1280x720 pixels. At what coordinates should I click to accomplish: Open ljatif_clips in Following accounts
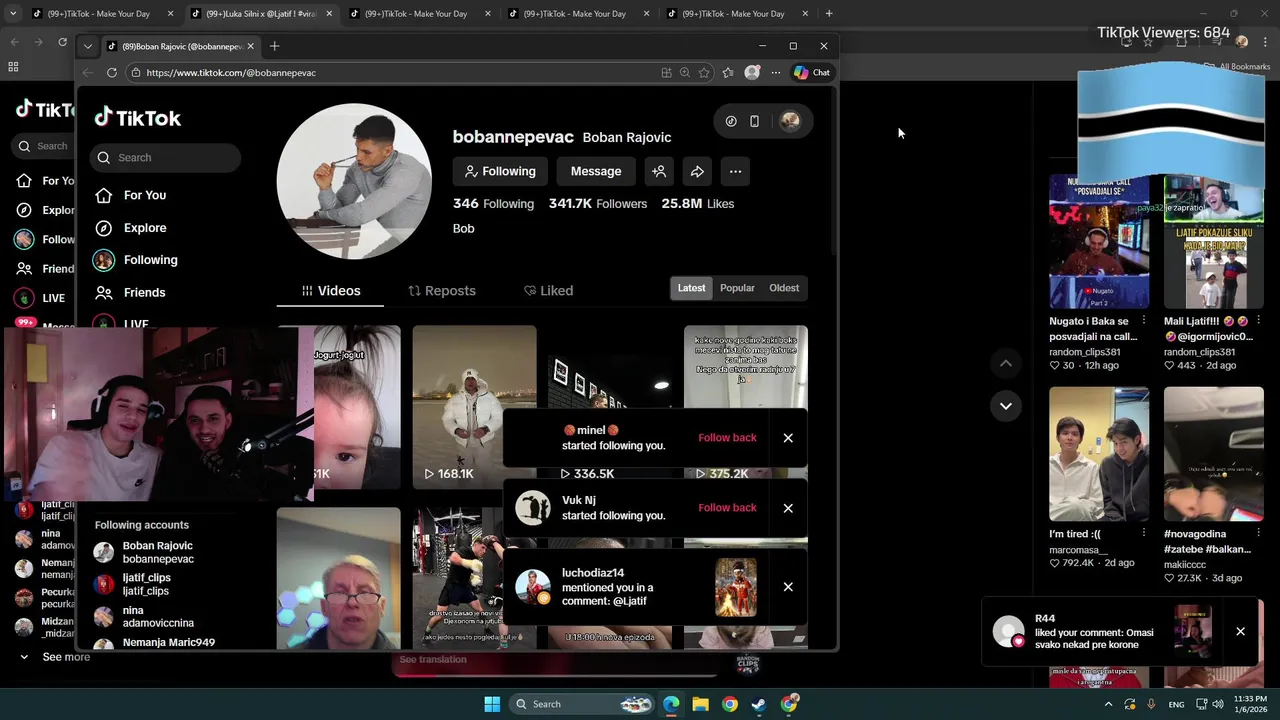click(145, 584)
